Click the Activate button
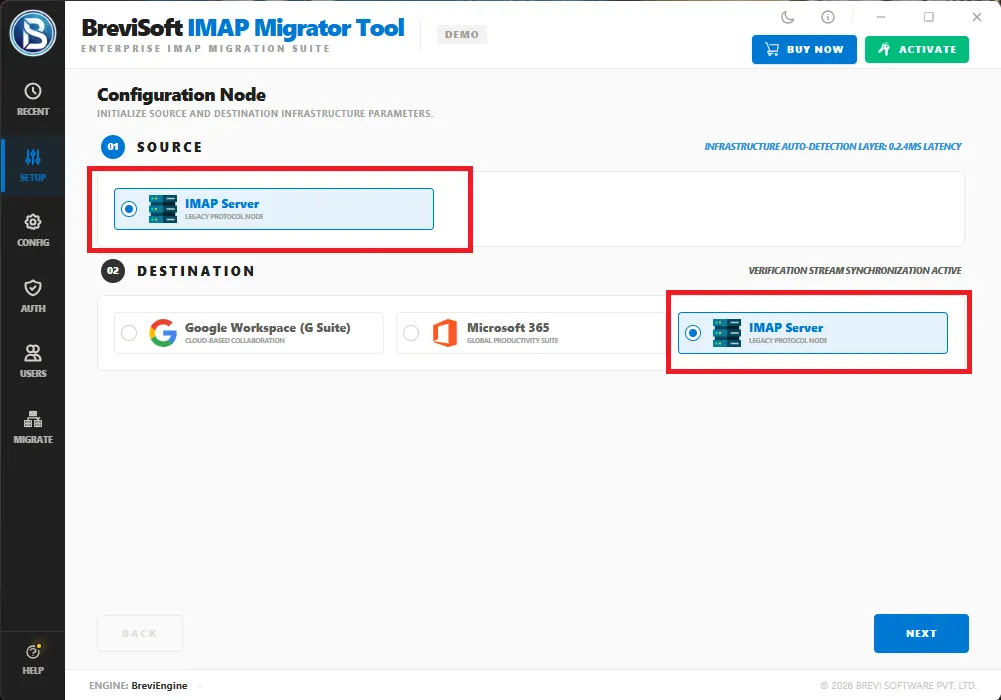Image resolution: width=1001 pixels, height=700 pixels. pos(917,49)
